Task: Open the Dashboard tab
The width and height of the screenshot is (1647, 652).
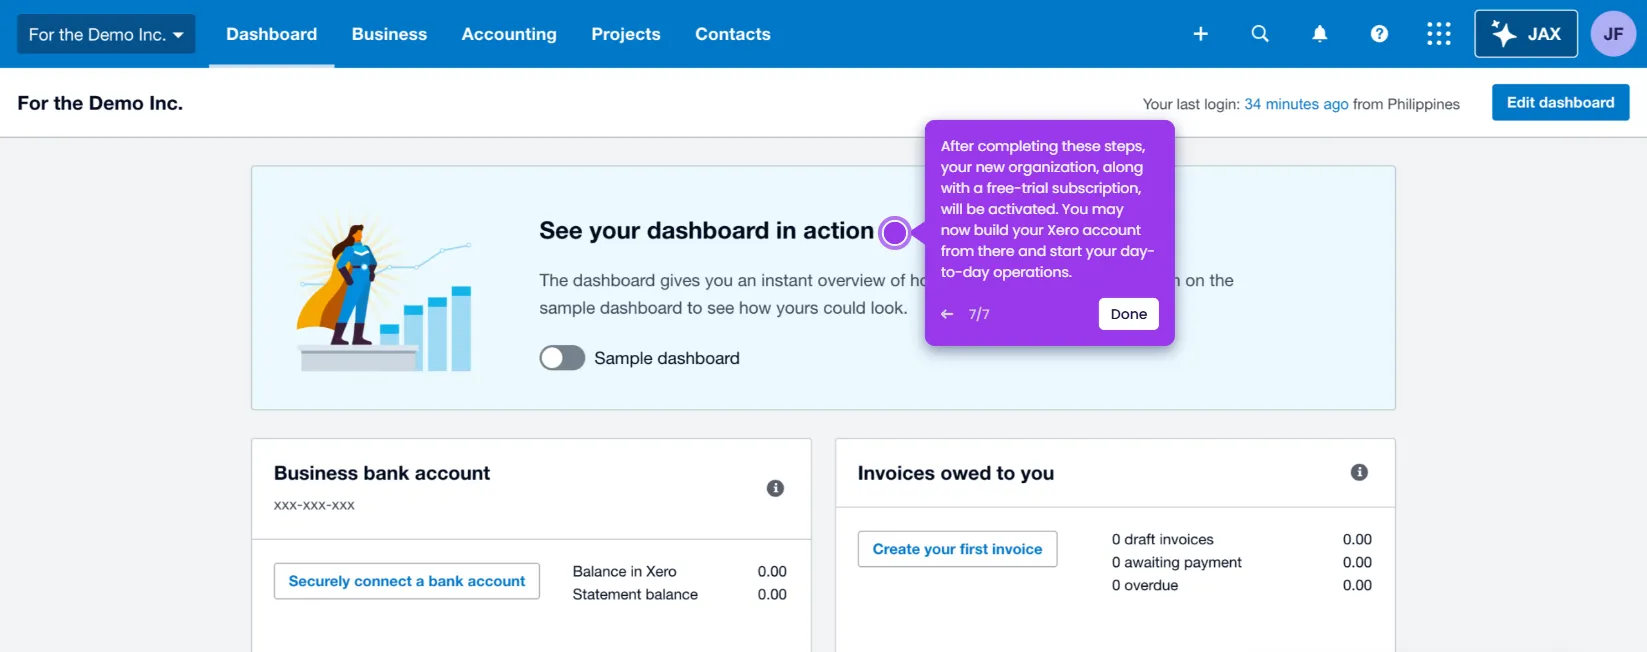Action: coord(271,34)
